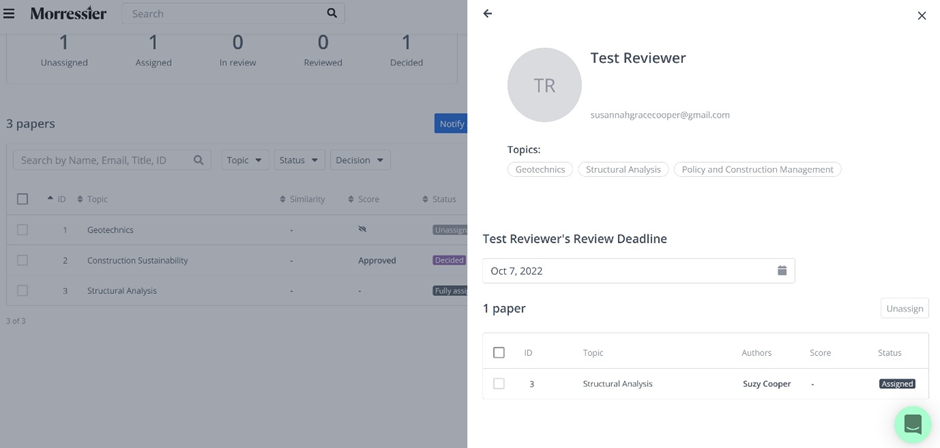The height and width of the screenshot is (448, 940).
Task: Click the search magnifier icon in top bar
Action: tap(332, 14)
